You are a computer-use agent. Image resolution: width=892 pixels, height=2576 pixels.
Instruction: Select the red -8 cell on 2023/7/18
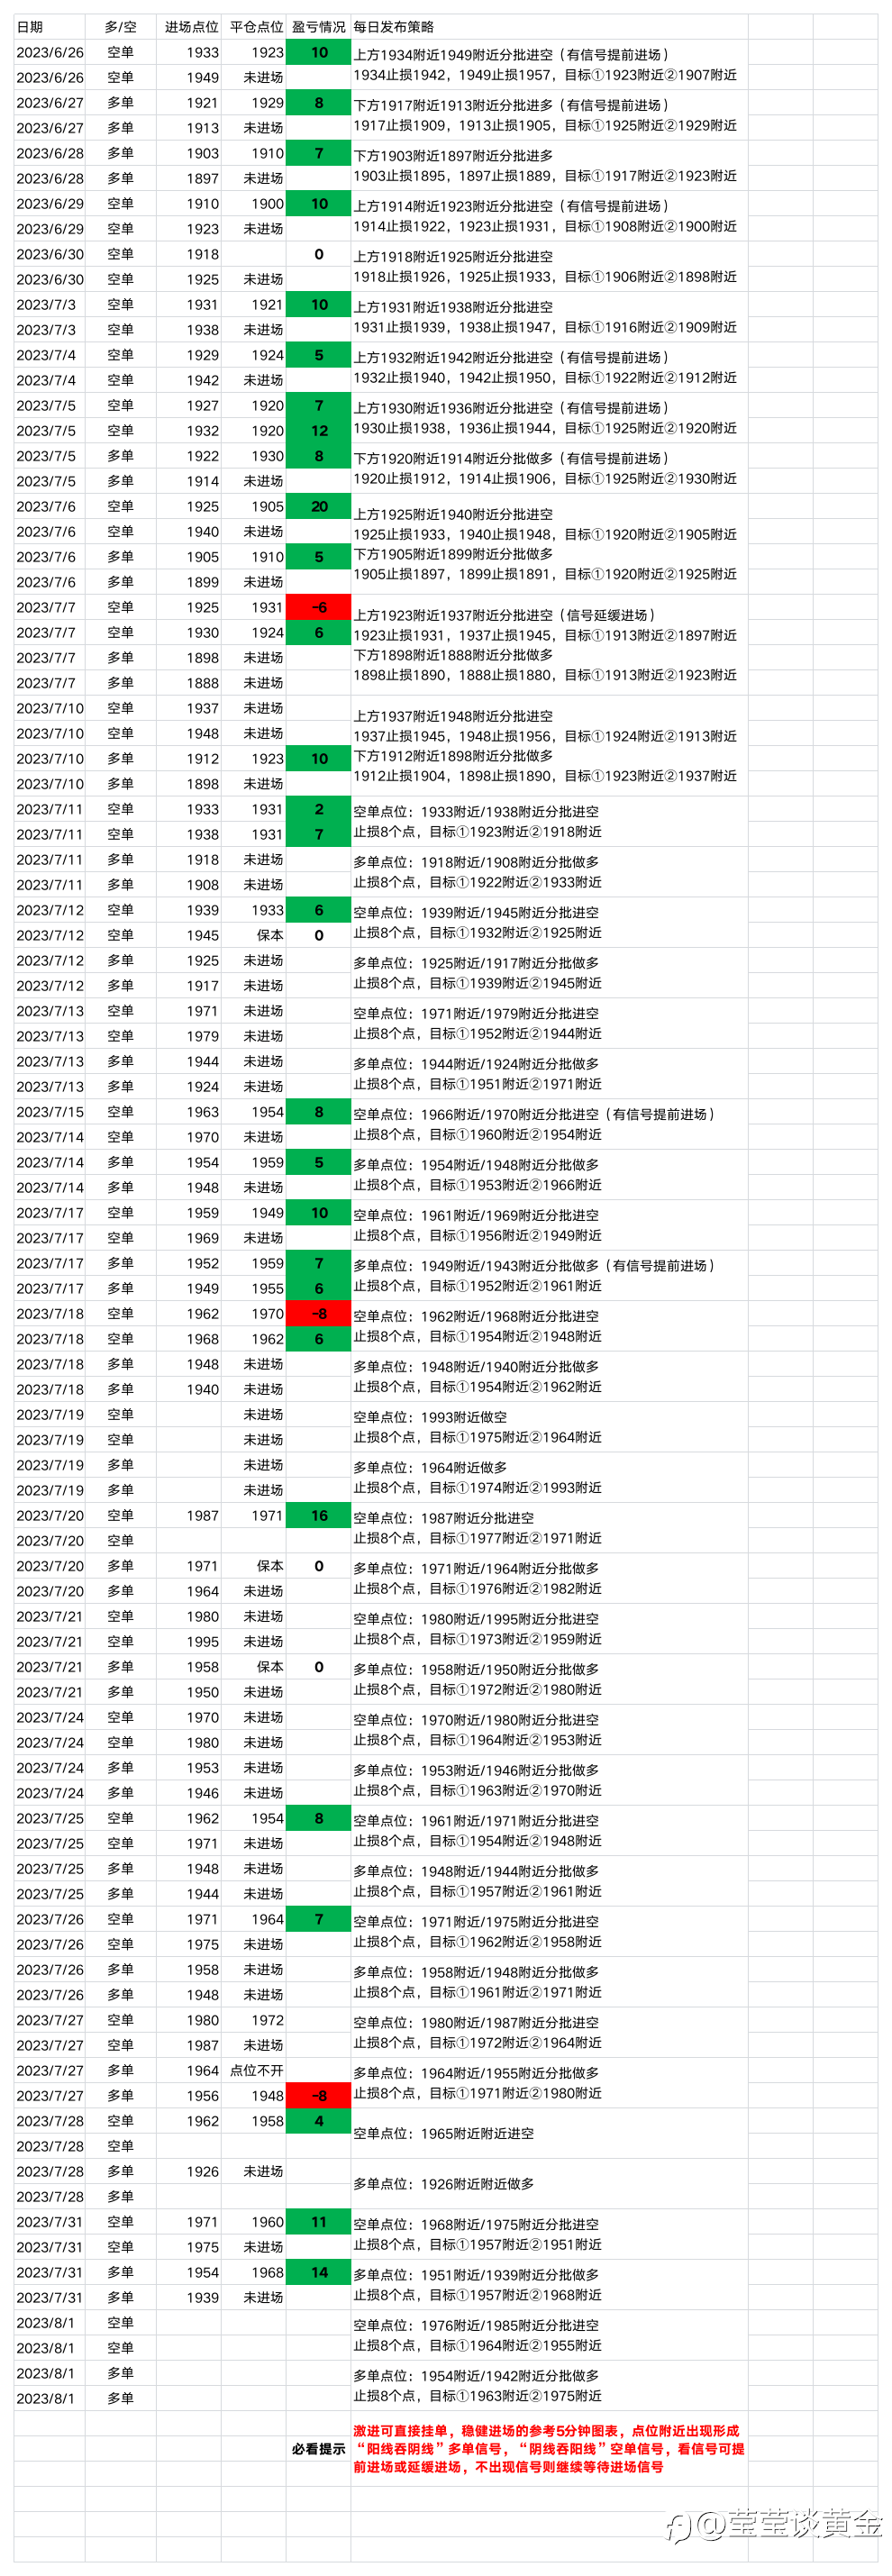[319, 1313]
